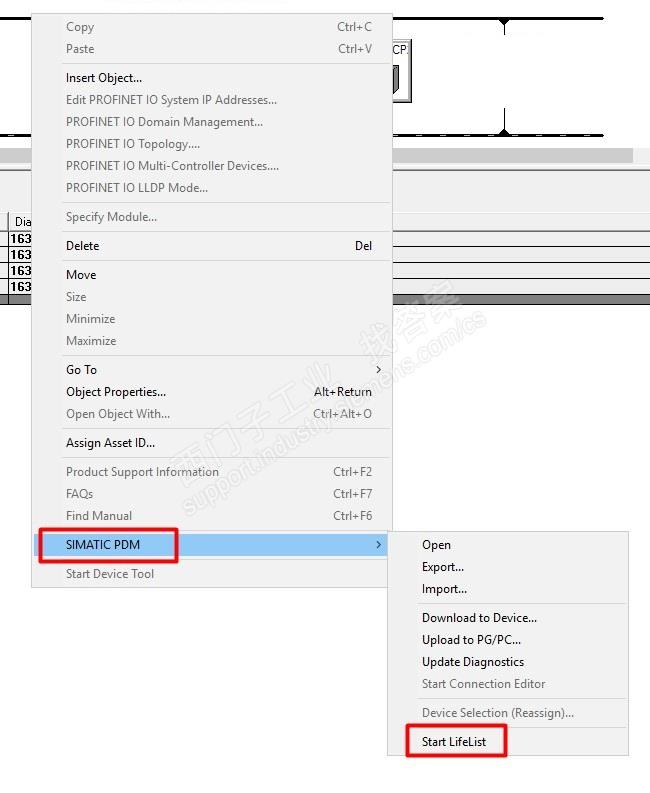This screenshot has width=650, height=793.
Task: Click Start LifeList submenu entry
Action: 508,742
